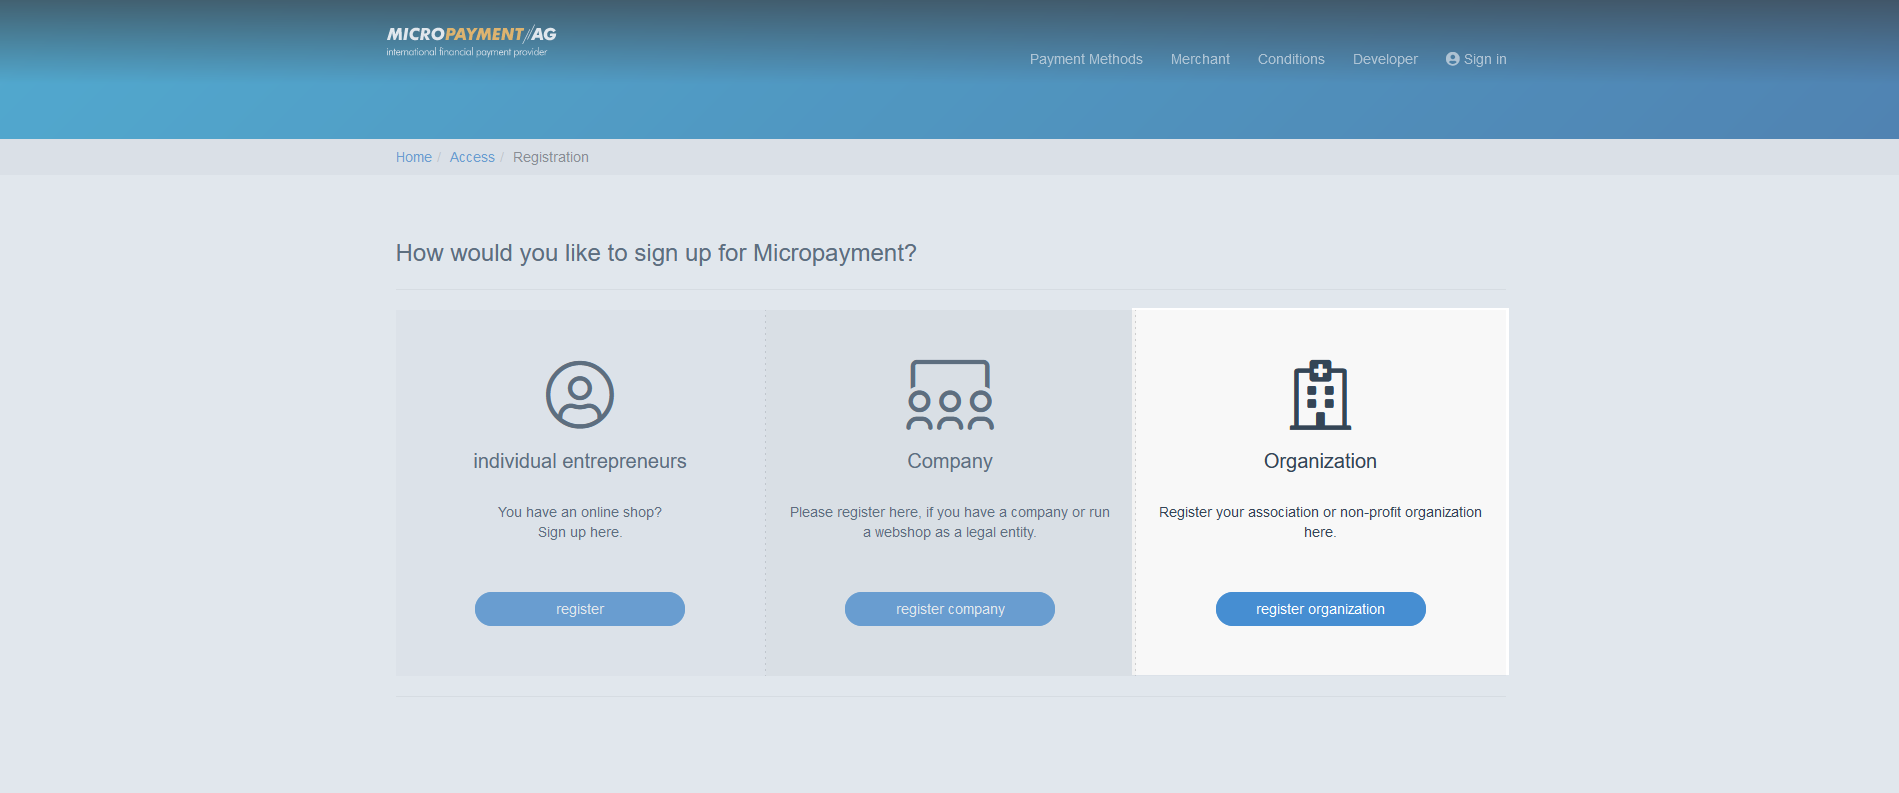Open the Payment Methods menu
Screen dimensions: 1899x793
pyautogui.click(x=1085, y=59)
